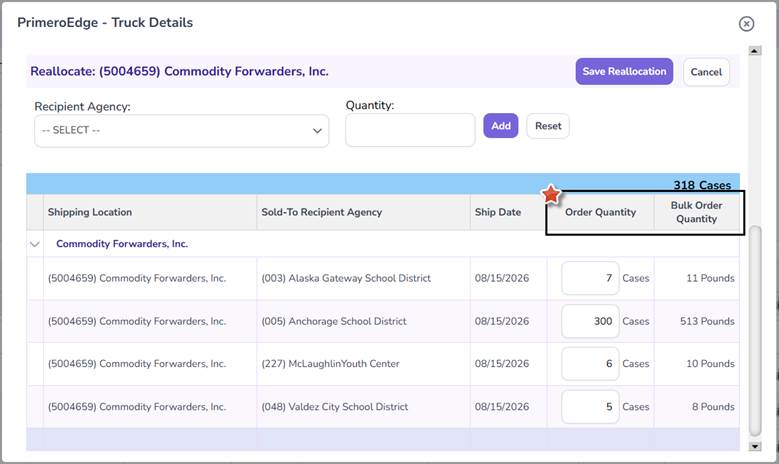Viewport: 779px width, 464px height.
Task: Edit order quantity for Alaska Gateway School District
Action: click(x=590, y=278)
